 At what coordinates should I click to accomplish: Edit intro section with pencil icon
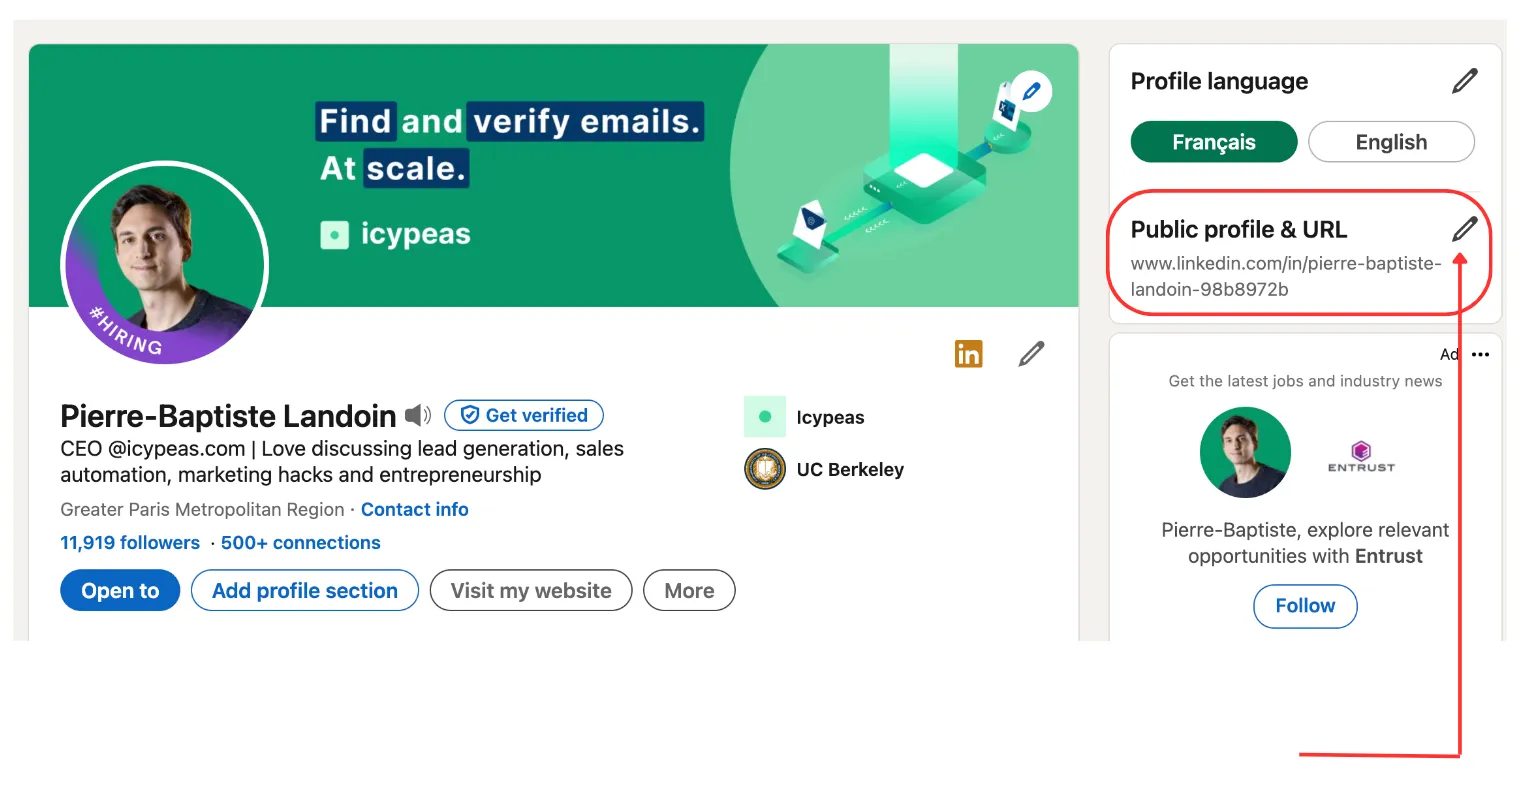click(1031, 354)
